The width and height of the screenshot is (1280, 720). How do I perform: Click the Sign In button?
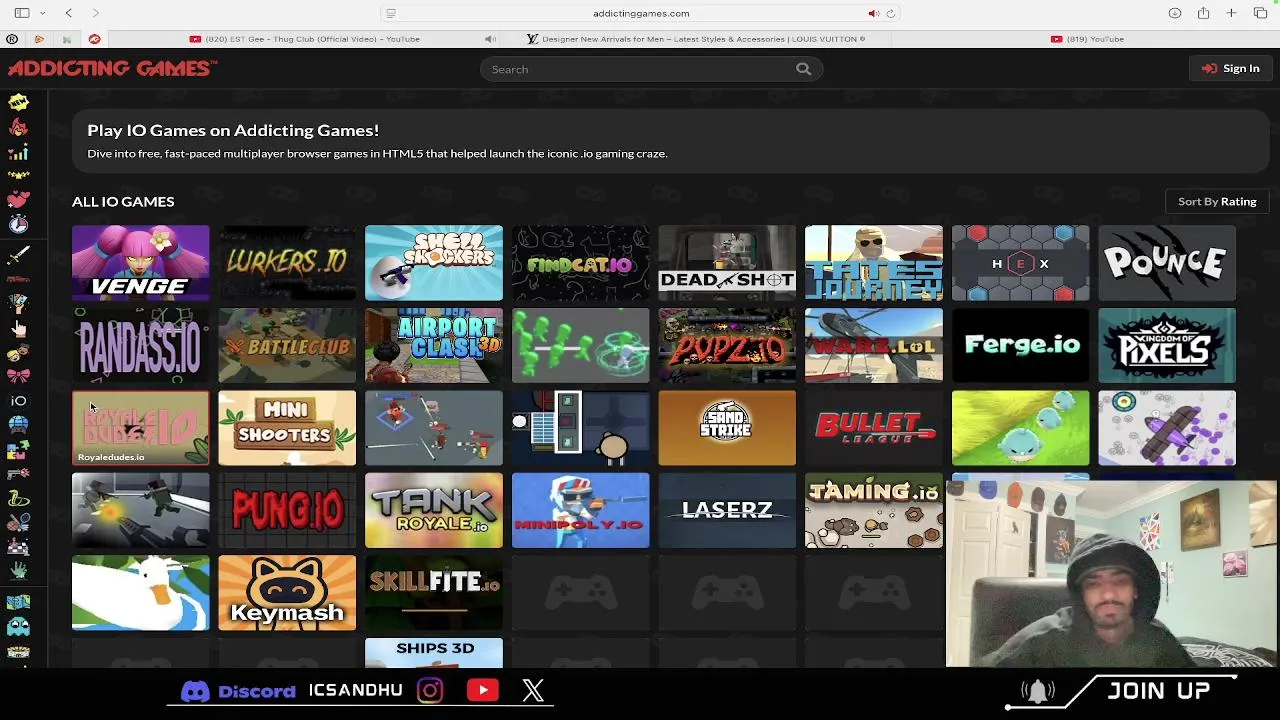tap(1231, 68)
